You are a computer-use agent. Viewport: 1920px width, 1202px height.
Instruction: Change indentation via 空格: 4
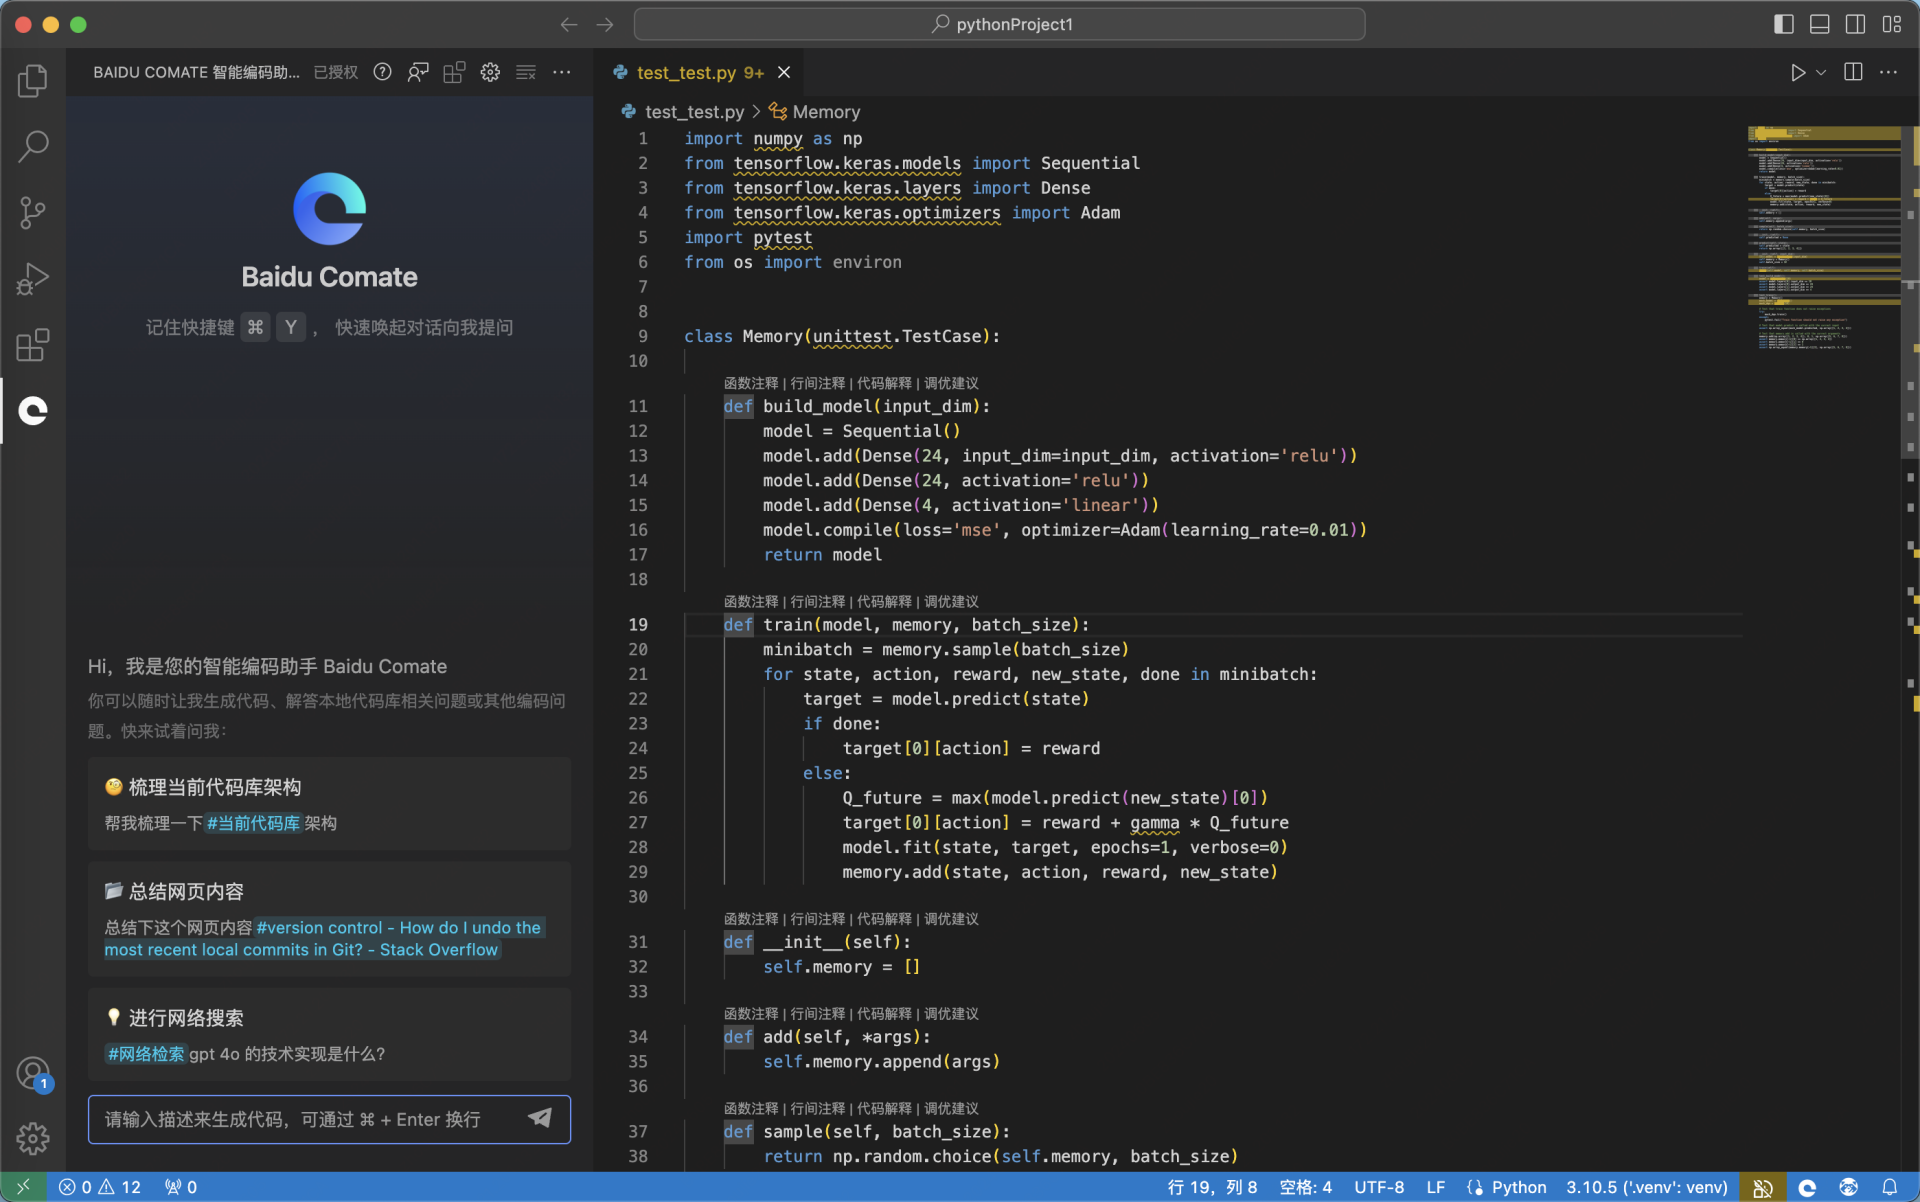1305,1187
